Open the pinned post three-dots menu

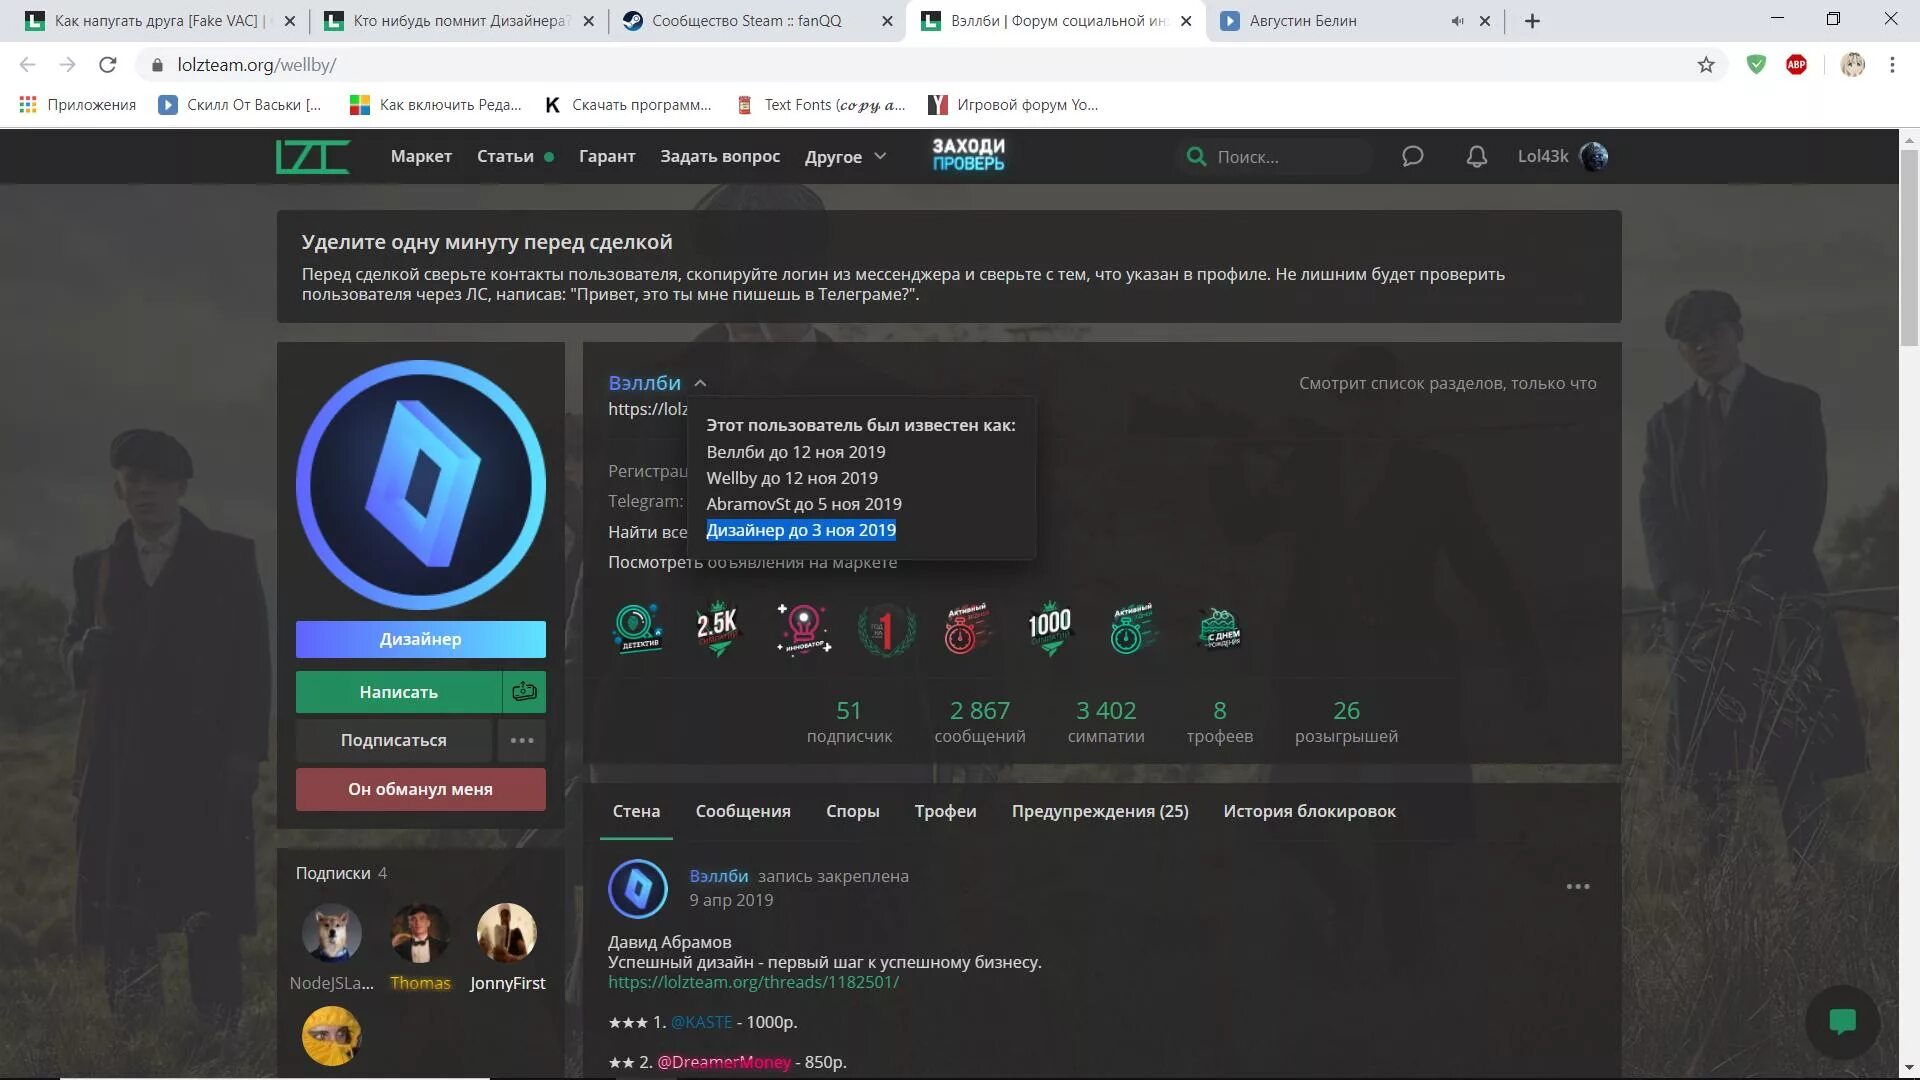click(x=1578, y=887)
